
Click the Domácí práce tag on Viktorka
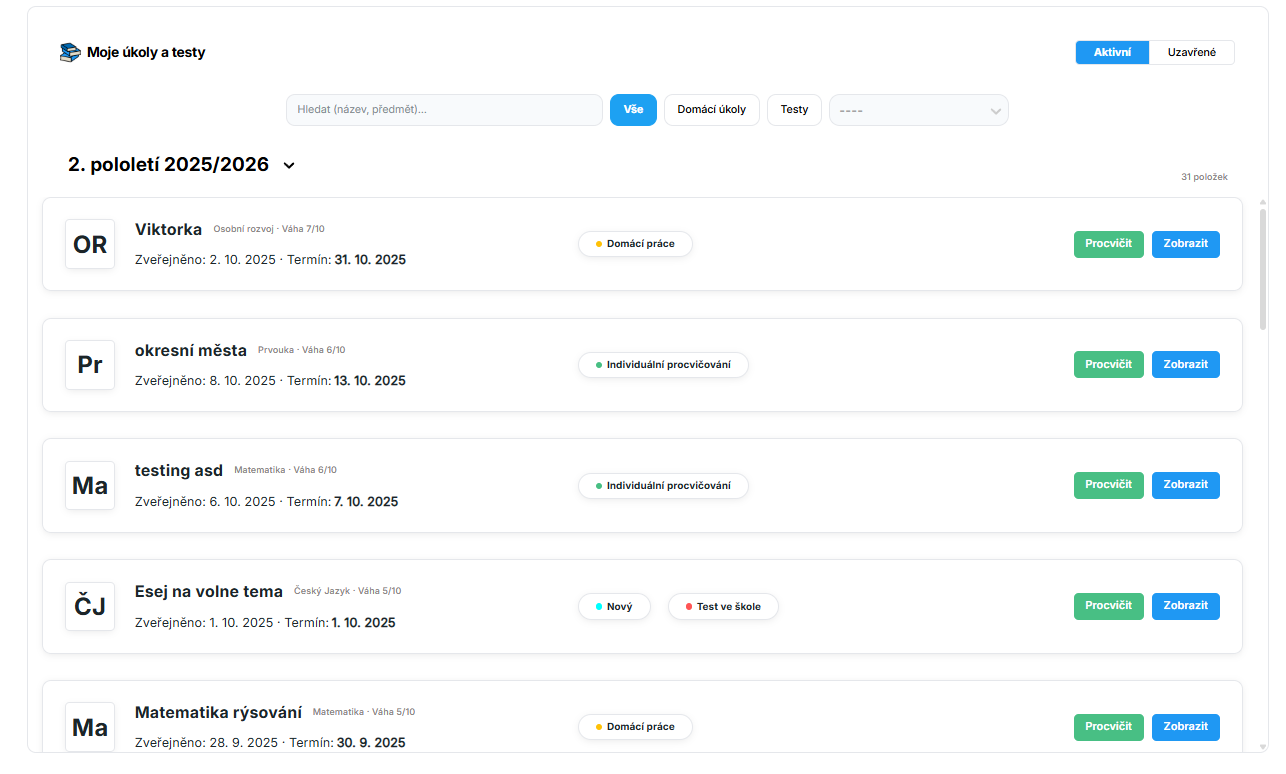635,244
